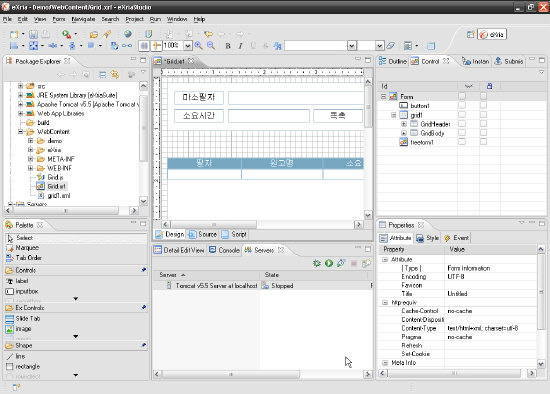Switch to the Style tab in Properties
The image size is (550, 394).
(427, 238)
